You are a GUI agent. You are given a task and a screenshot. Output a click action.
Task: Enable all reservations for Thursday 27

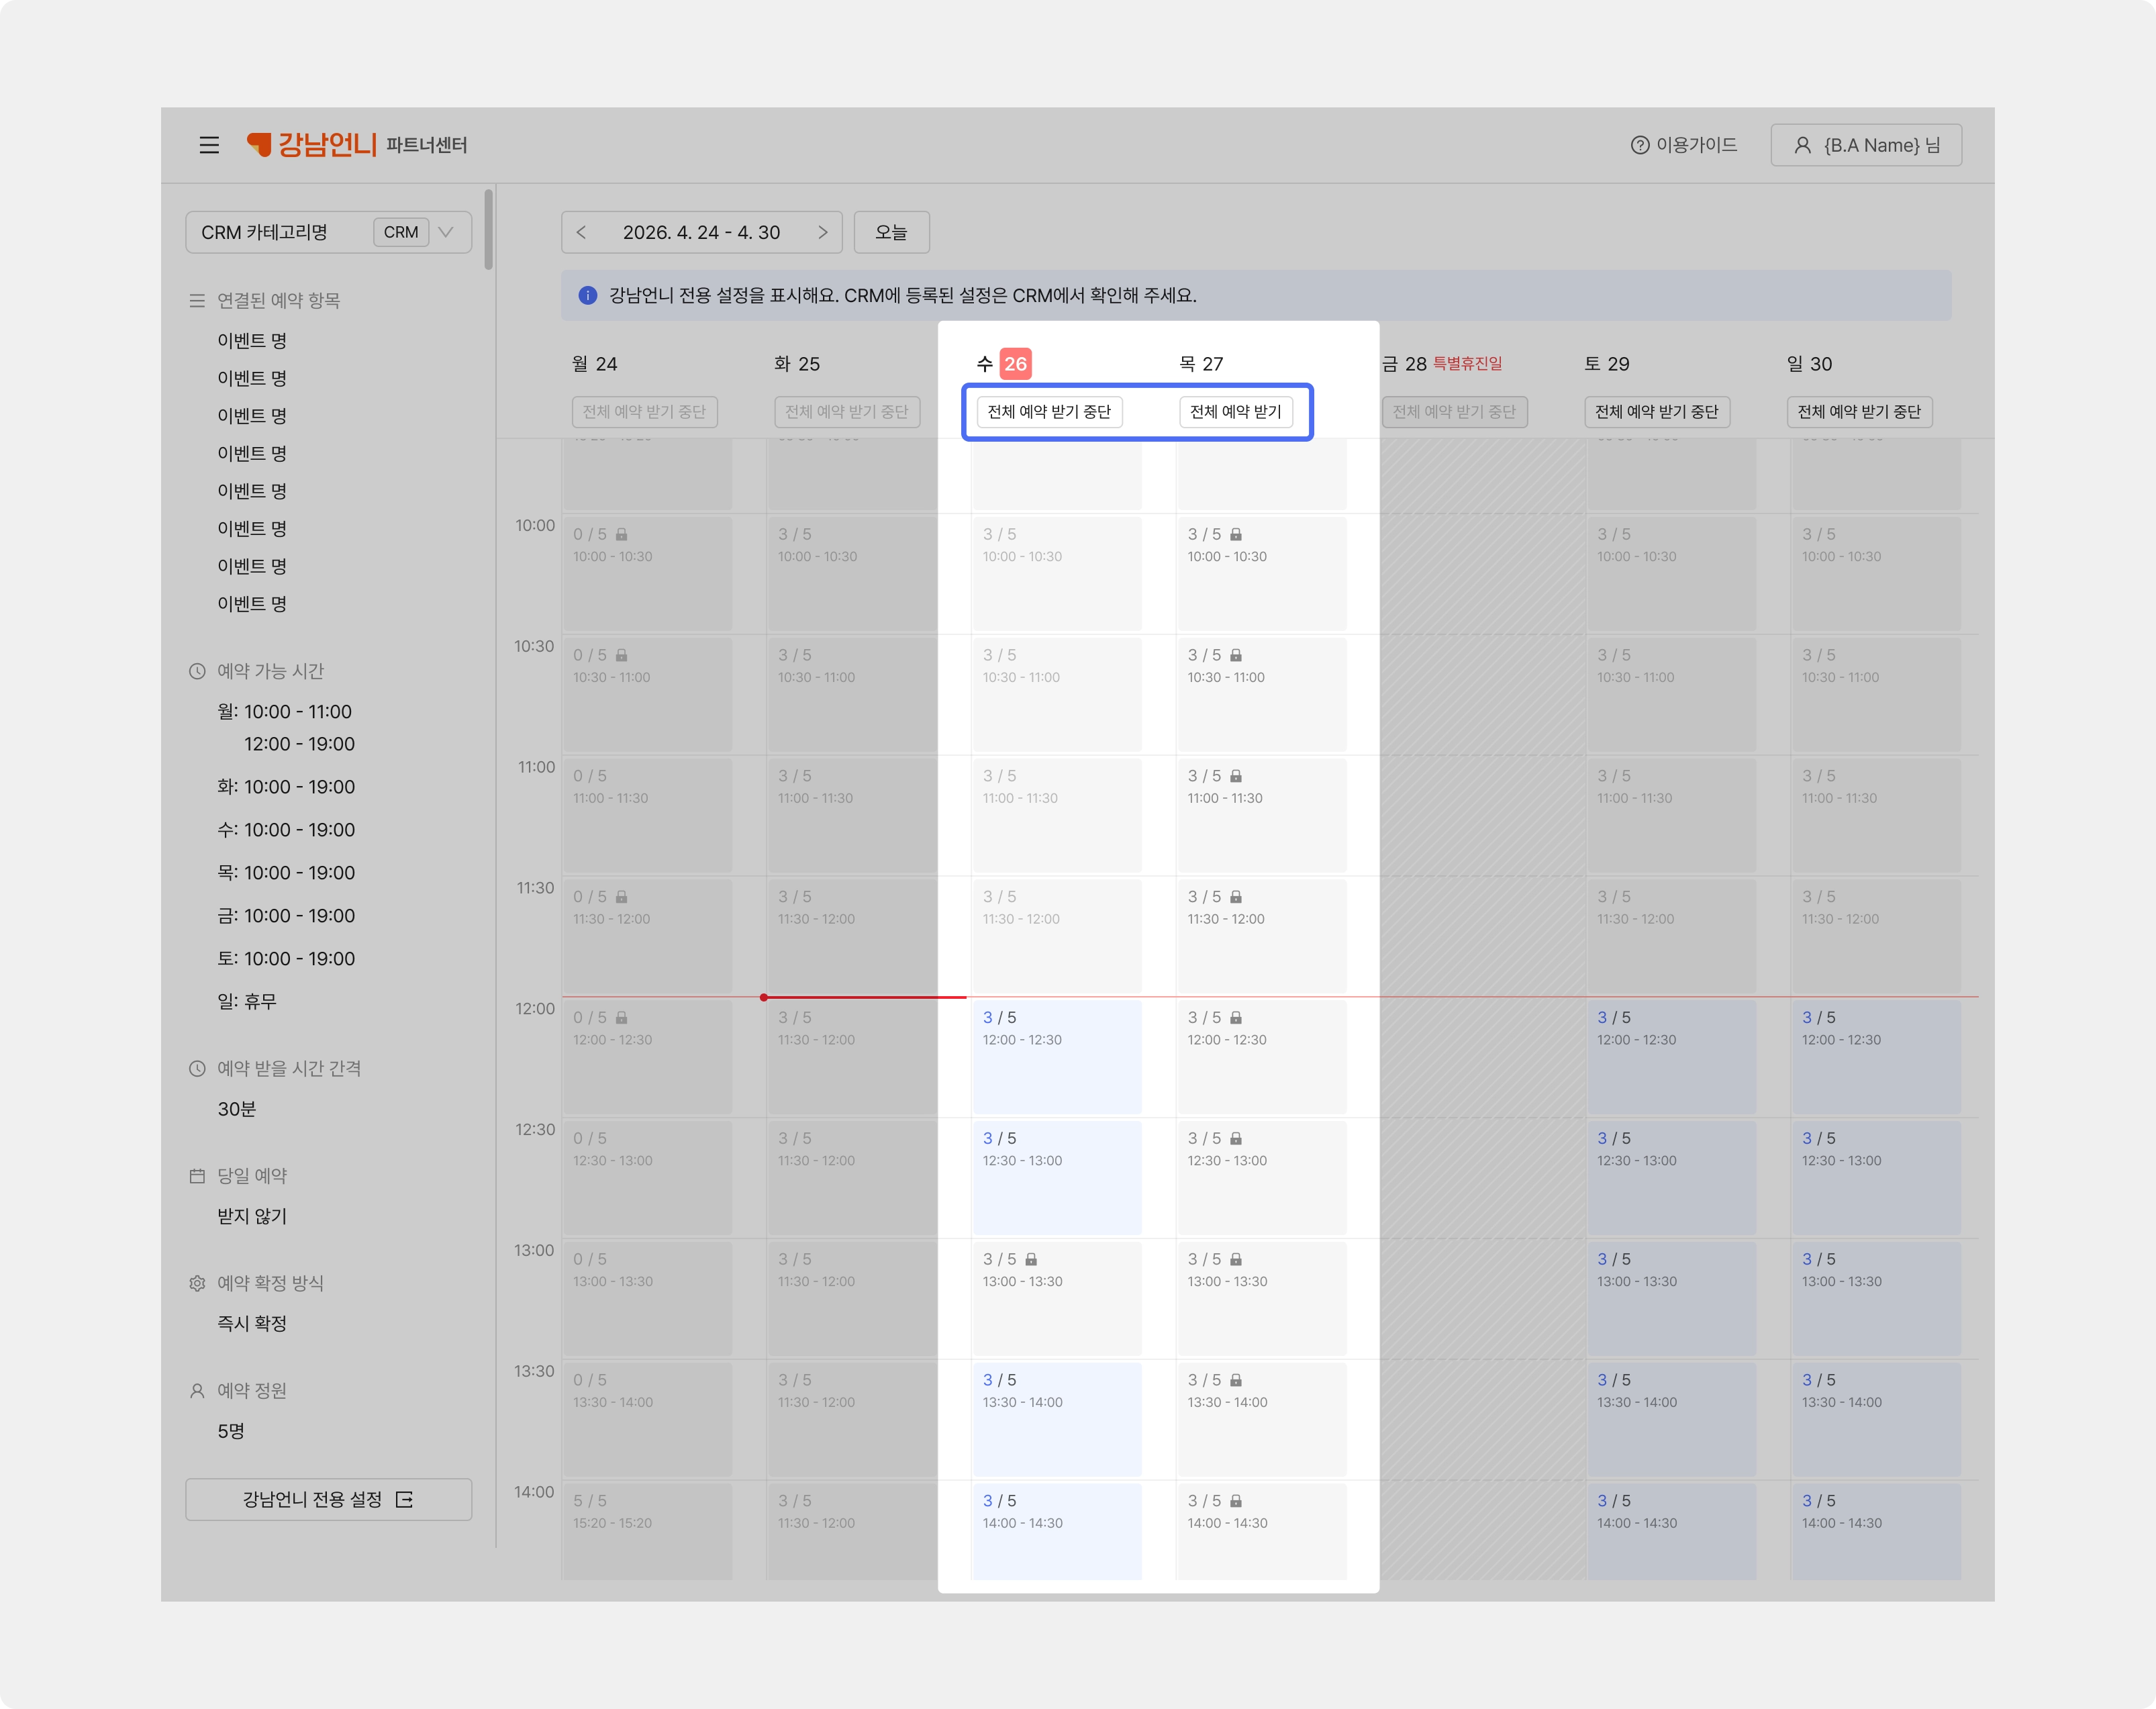pyautogui.click(x=1235, y=412)
